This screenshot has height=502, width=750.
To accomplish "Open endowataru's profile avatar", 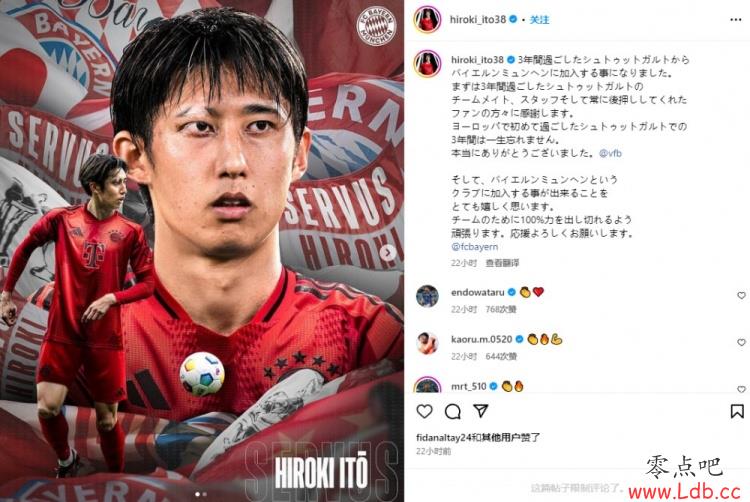I will 427,296.
